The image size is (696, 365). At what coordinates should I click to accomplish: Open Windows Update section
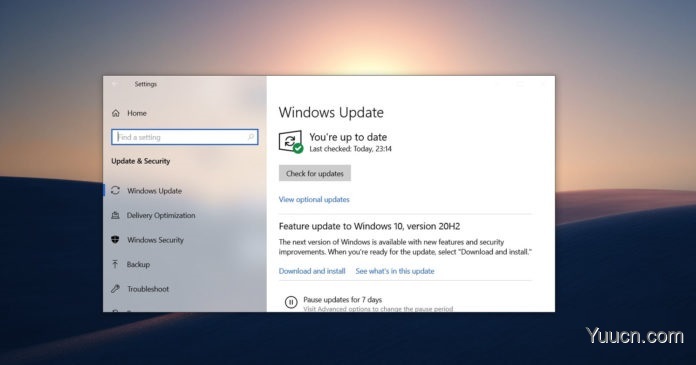click(154, 191)
